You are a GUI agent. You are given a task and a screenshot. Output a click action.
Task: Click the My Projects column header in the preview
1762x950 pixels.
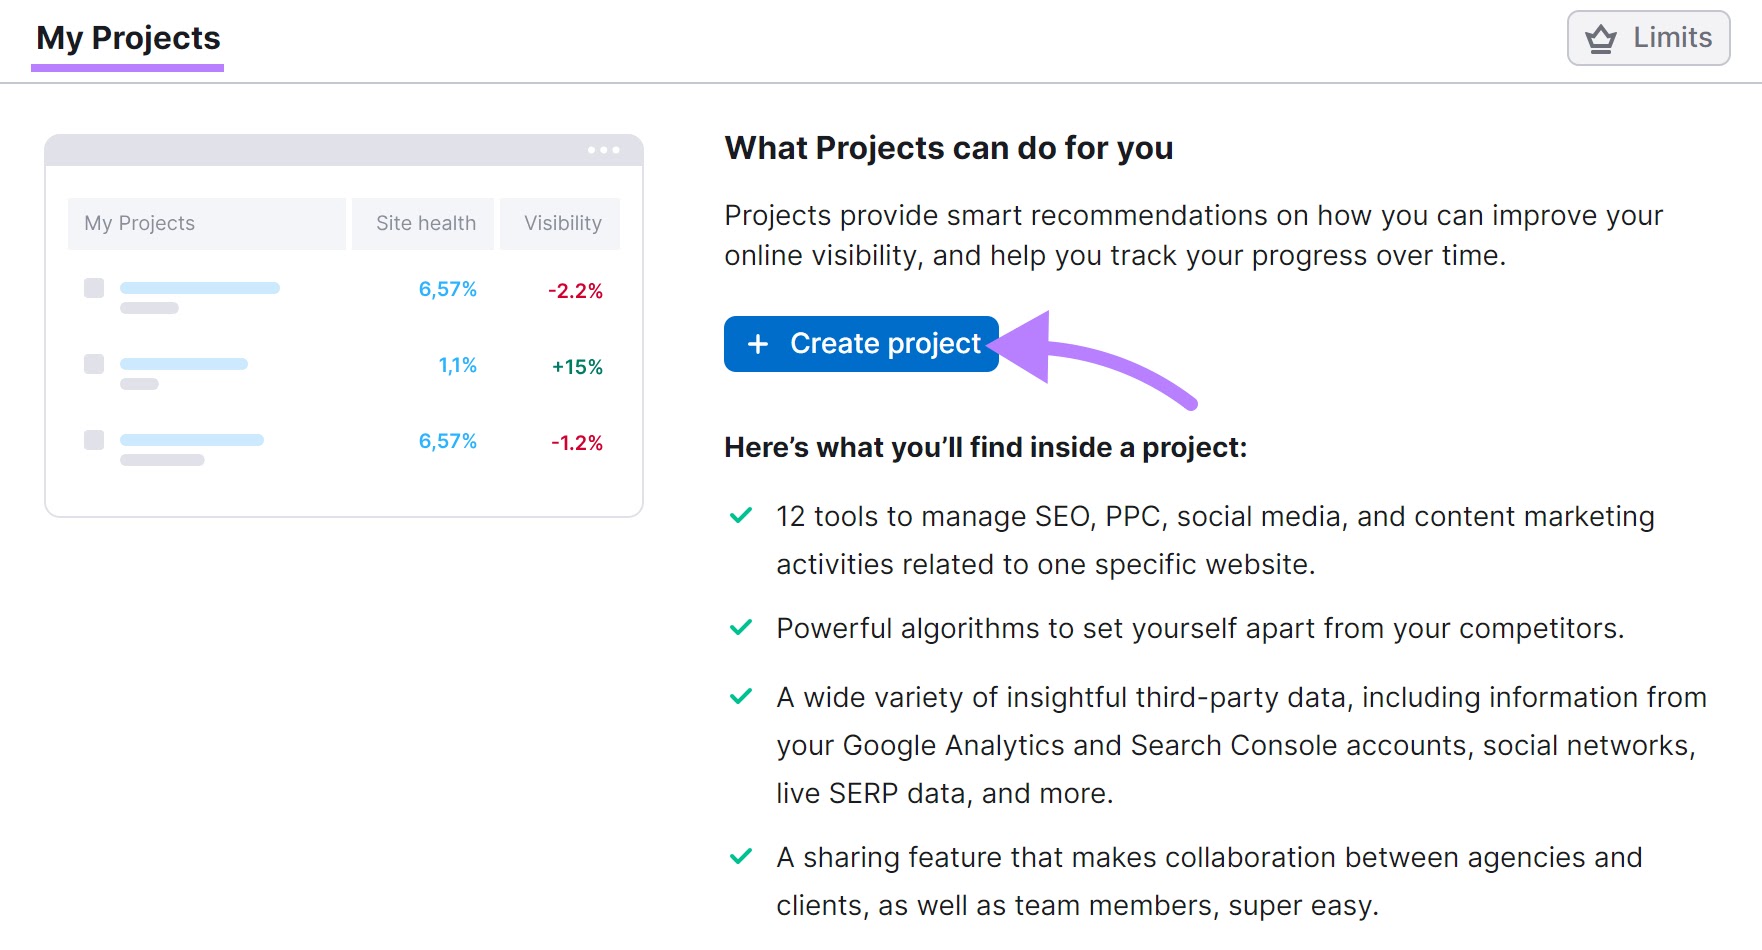coord(139,223)
